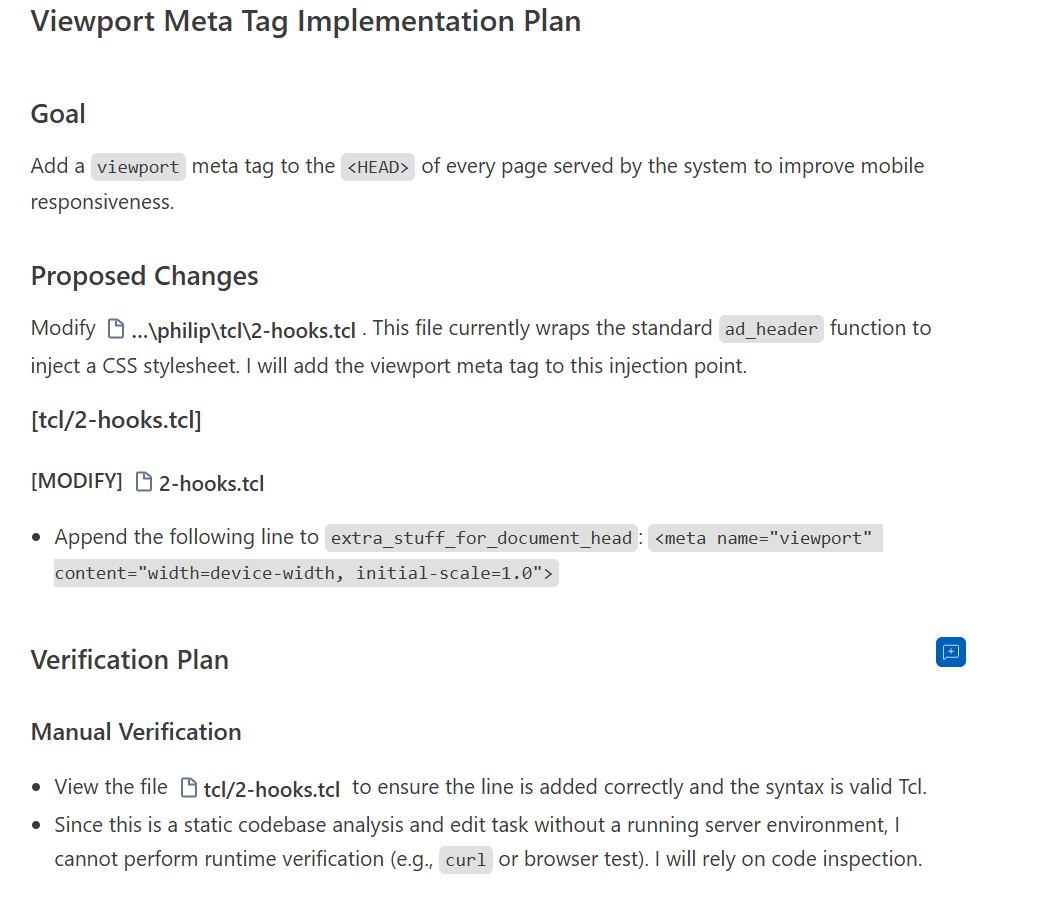
Task: Click the [MODIFY] label
Action: coord(76,482)
